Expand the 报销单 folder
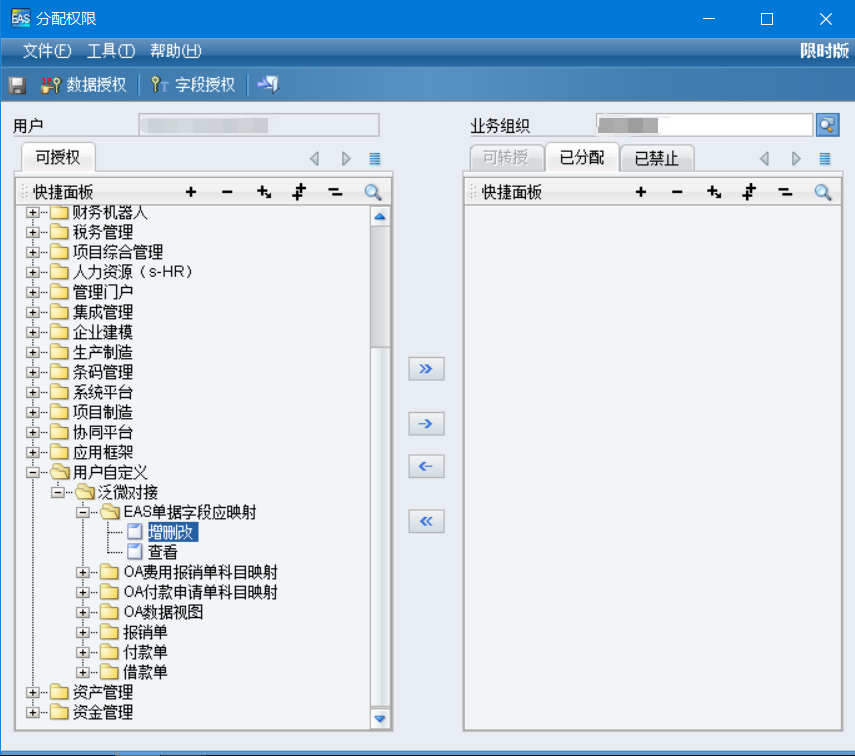The image size is (855, 756). click(85, 632)
